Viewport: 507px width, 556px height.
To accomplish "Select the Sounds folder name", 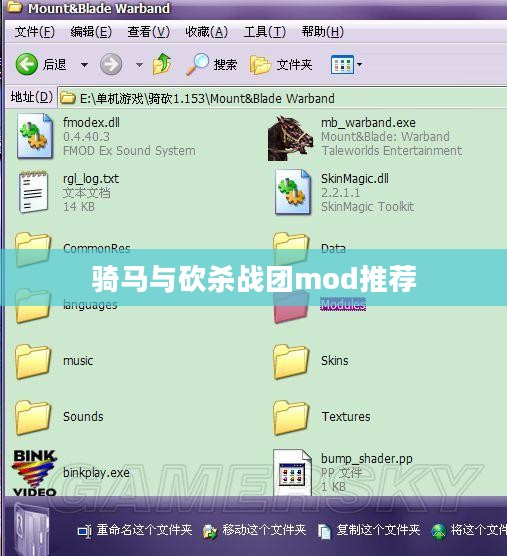I will click(83, 417).
